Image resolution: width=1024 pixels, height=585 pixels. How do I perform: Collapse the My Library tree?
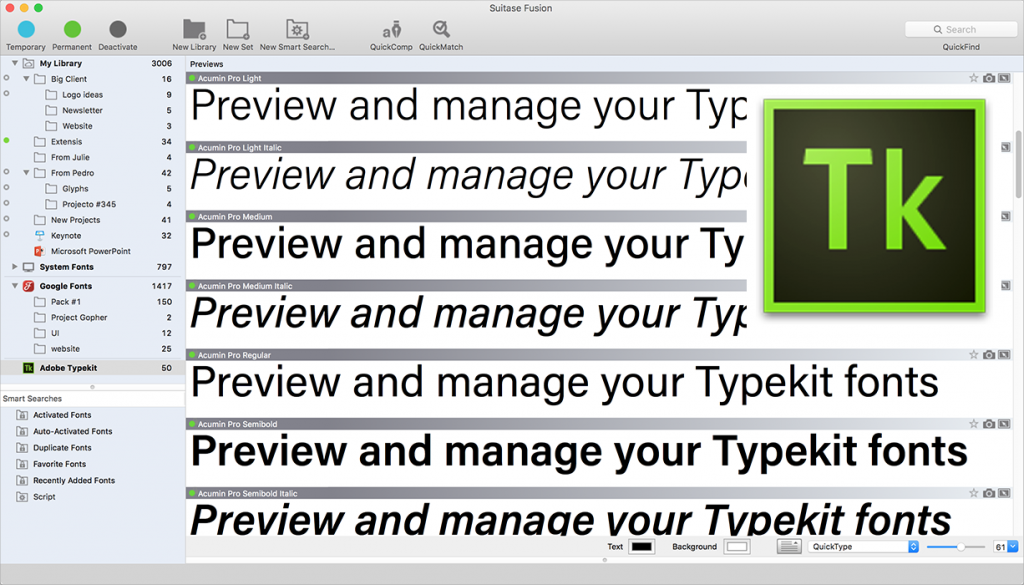13,62
